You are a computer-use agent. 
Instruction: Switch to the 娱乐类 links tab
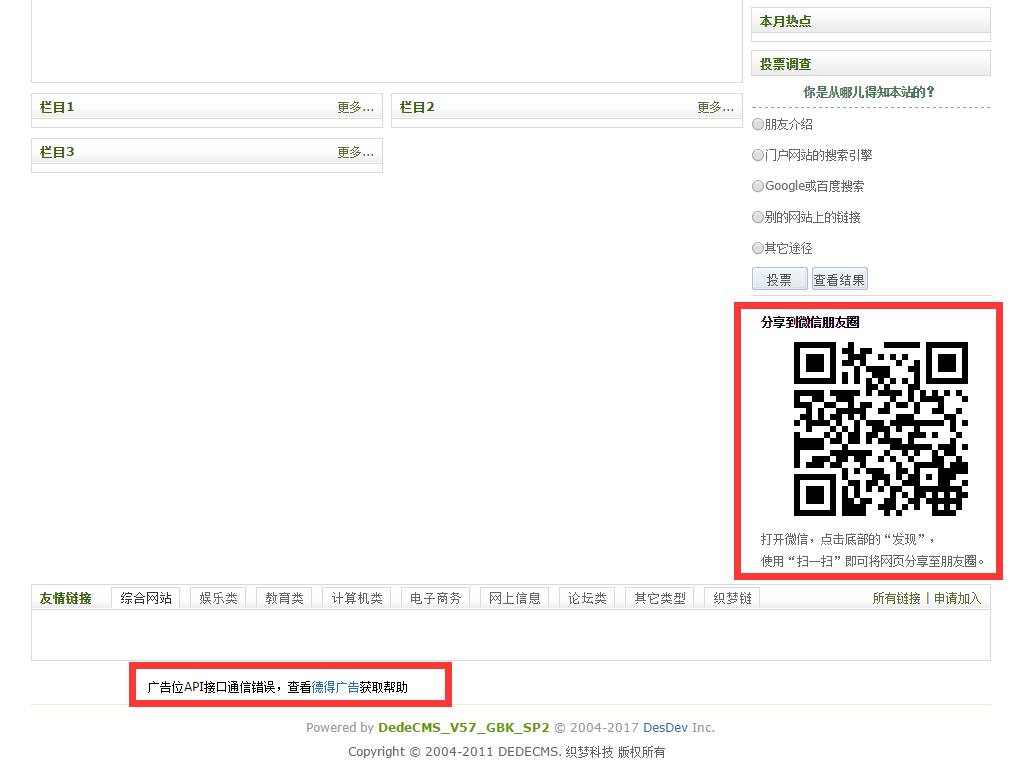click(x=218, y=598)
